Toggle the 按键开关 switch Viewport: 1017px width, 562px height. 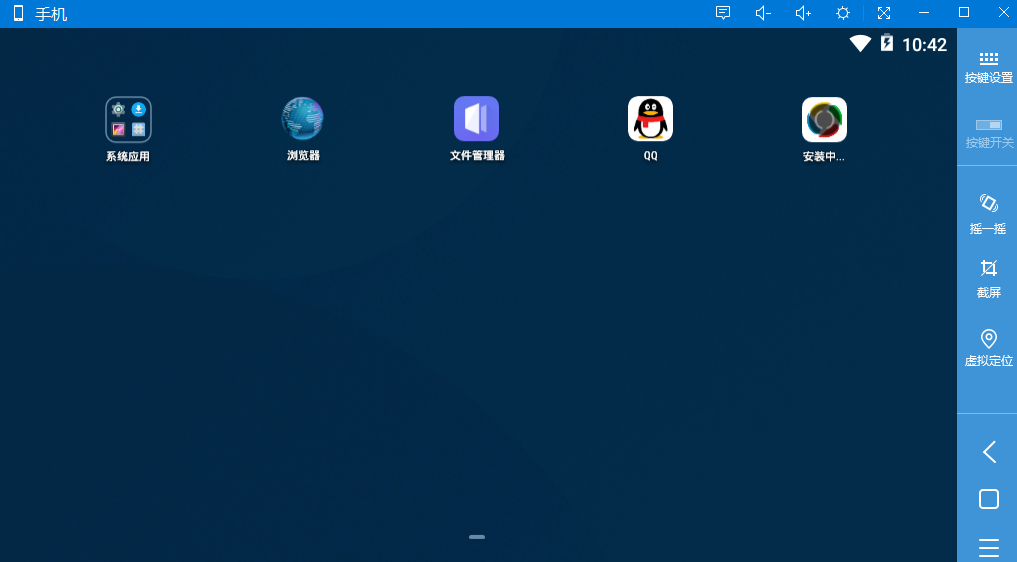point(988,132)
